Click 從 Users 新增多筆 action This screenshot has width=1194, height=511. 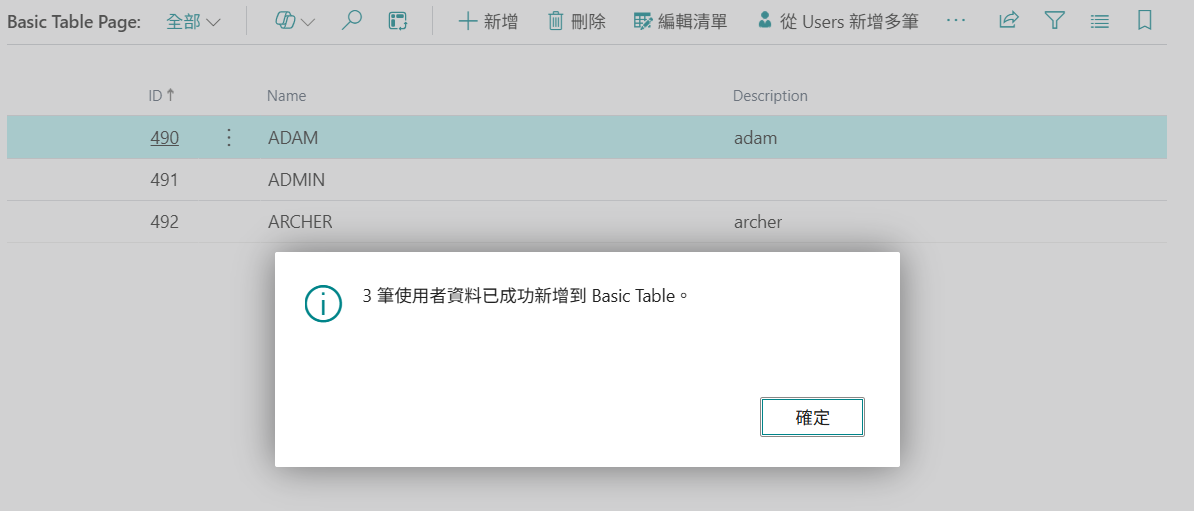(838, 21)
